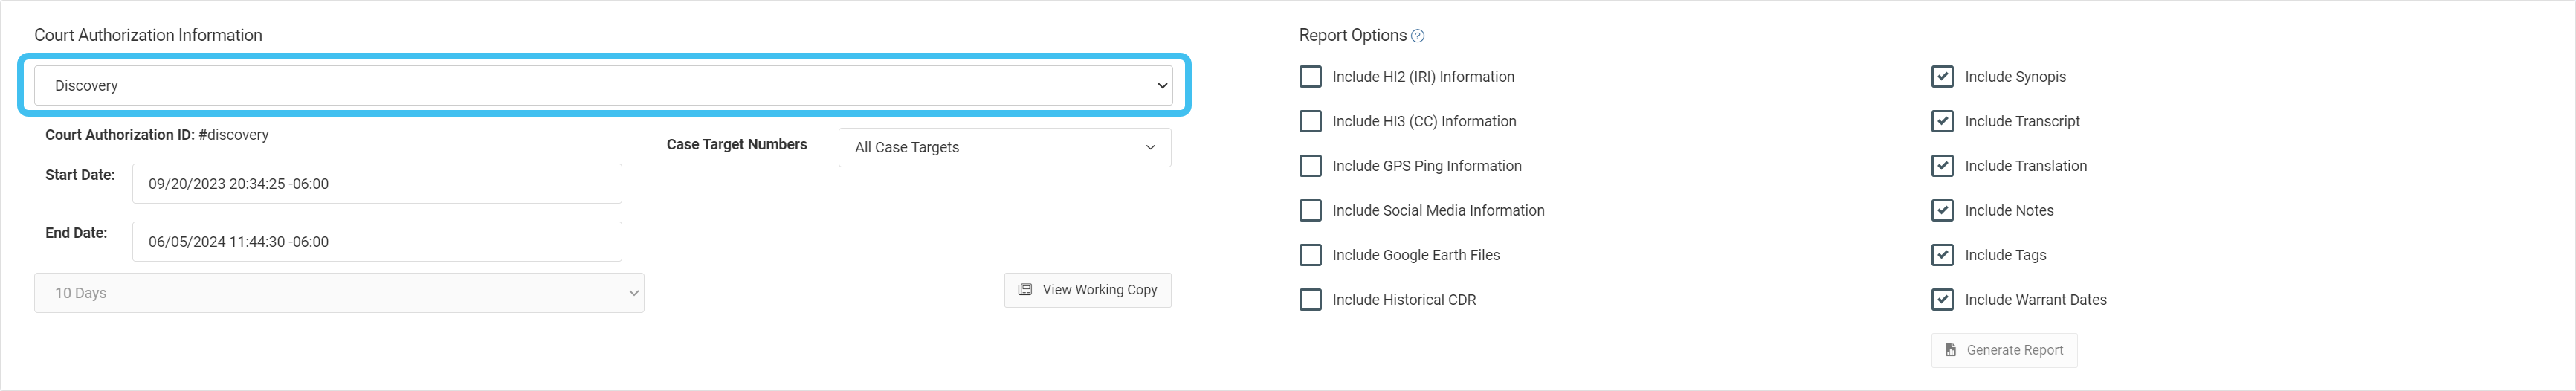Click the Start Date input field
2576x391 pixels.
pyautogui.click(x=376, y=184)
